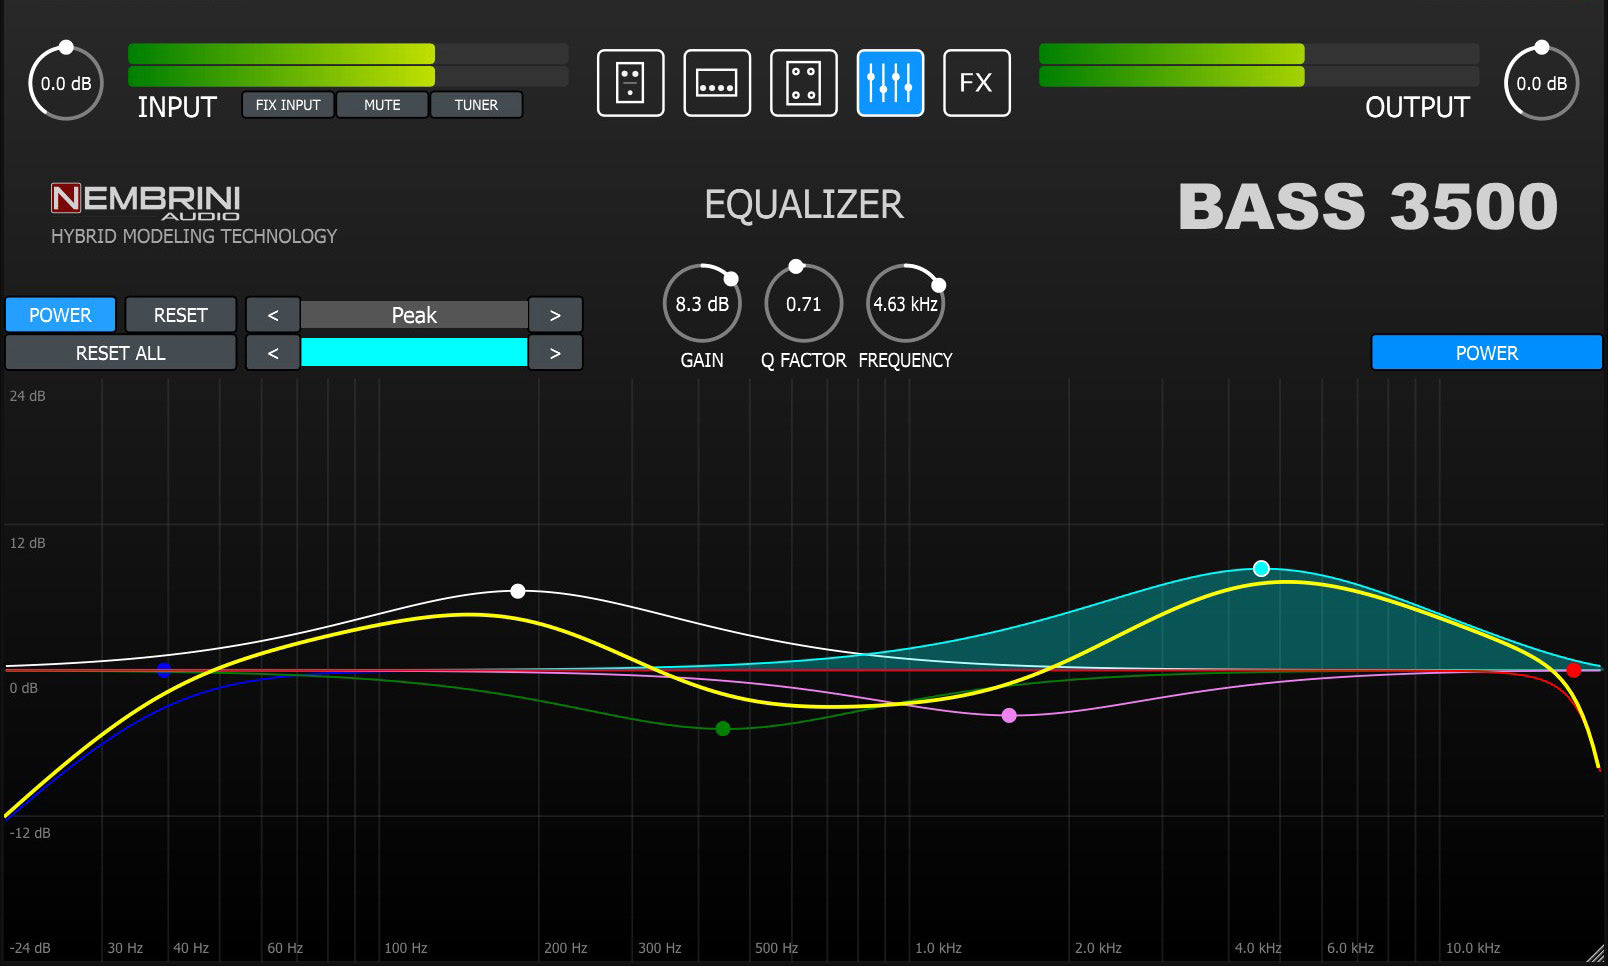This screenshot has height=966, width=1608.
Task: Go to next filter type after Peak
Action: [555, 315]
